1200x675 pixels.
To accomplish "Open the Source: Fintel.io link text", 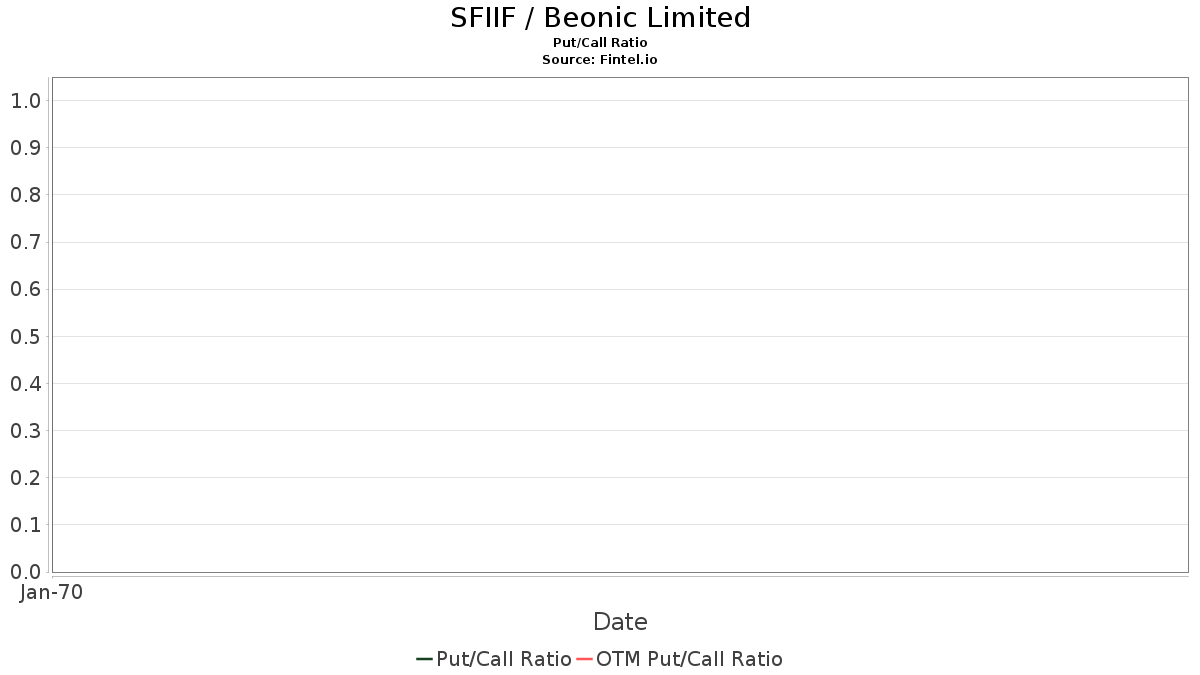I will click(x=600, y=60).
